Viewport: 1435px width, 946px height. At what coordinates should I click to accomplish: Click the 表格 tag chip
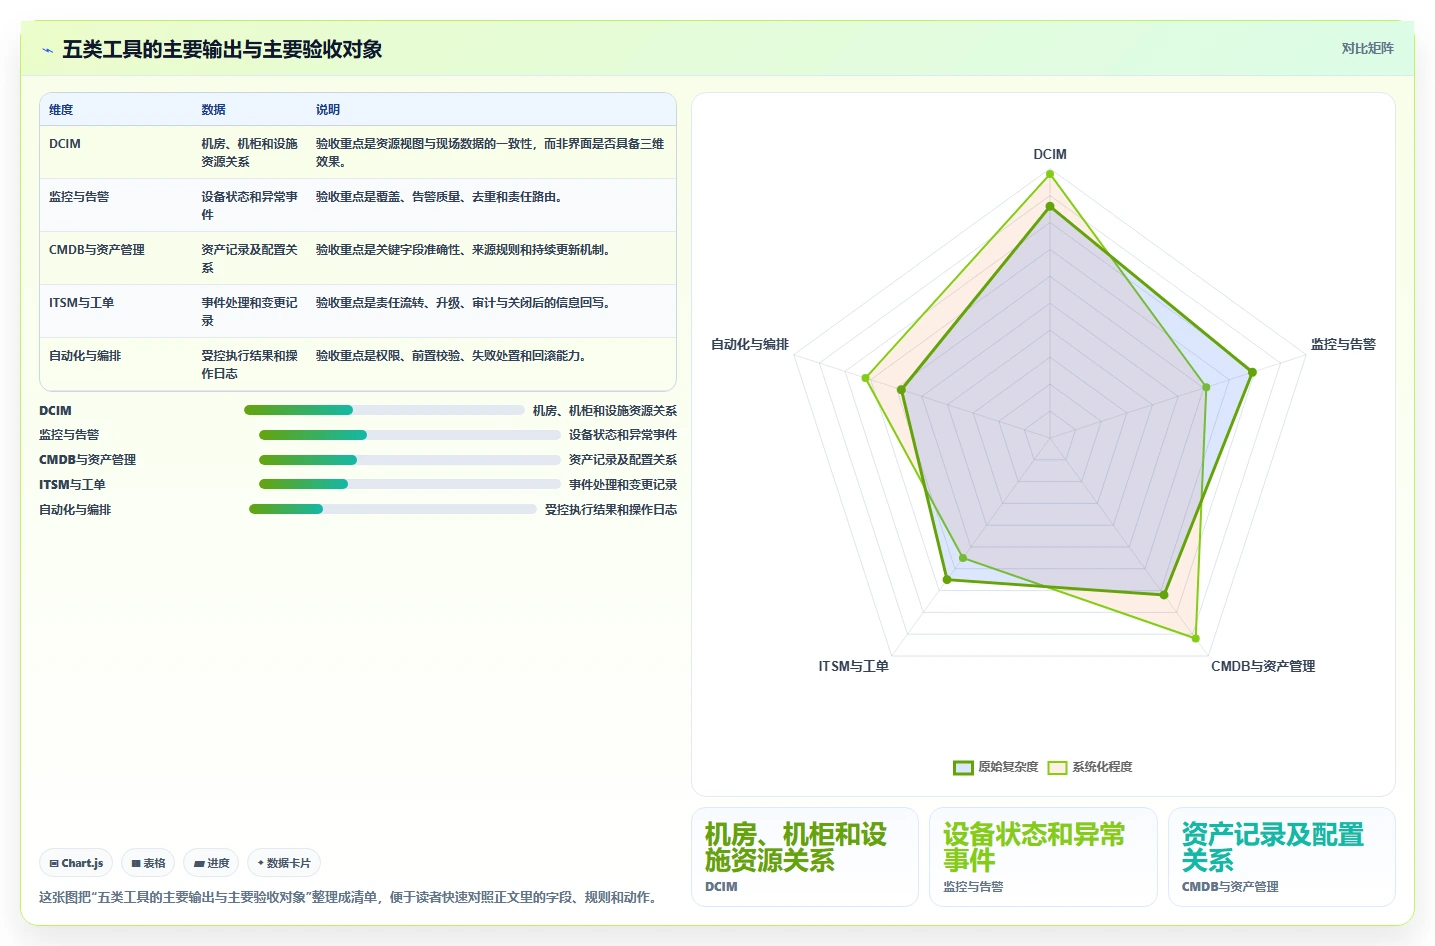[x=148, y=863]
